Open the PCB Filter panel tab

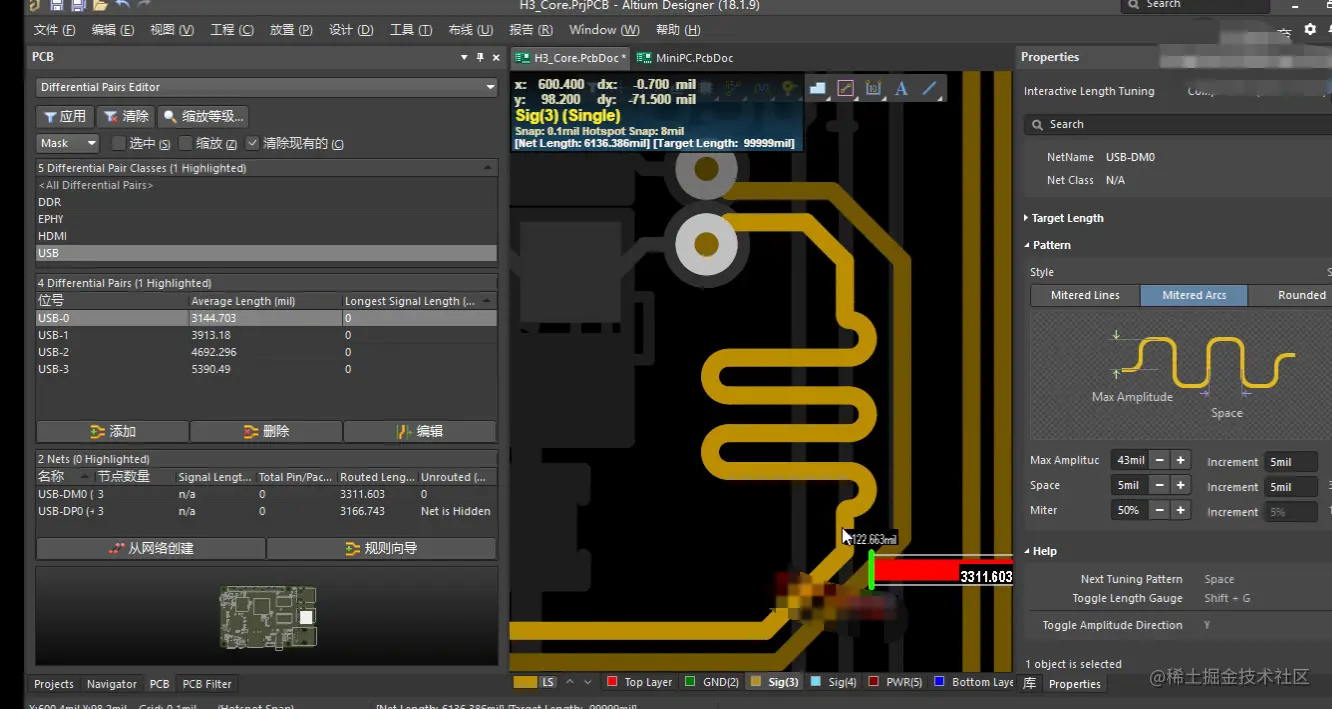[207, 684]
